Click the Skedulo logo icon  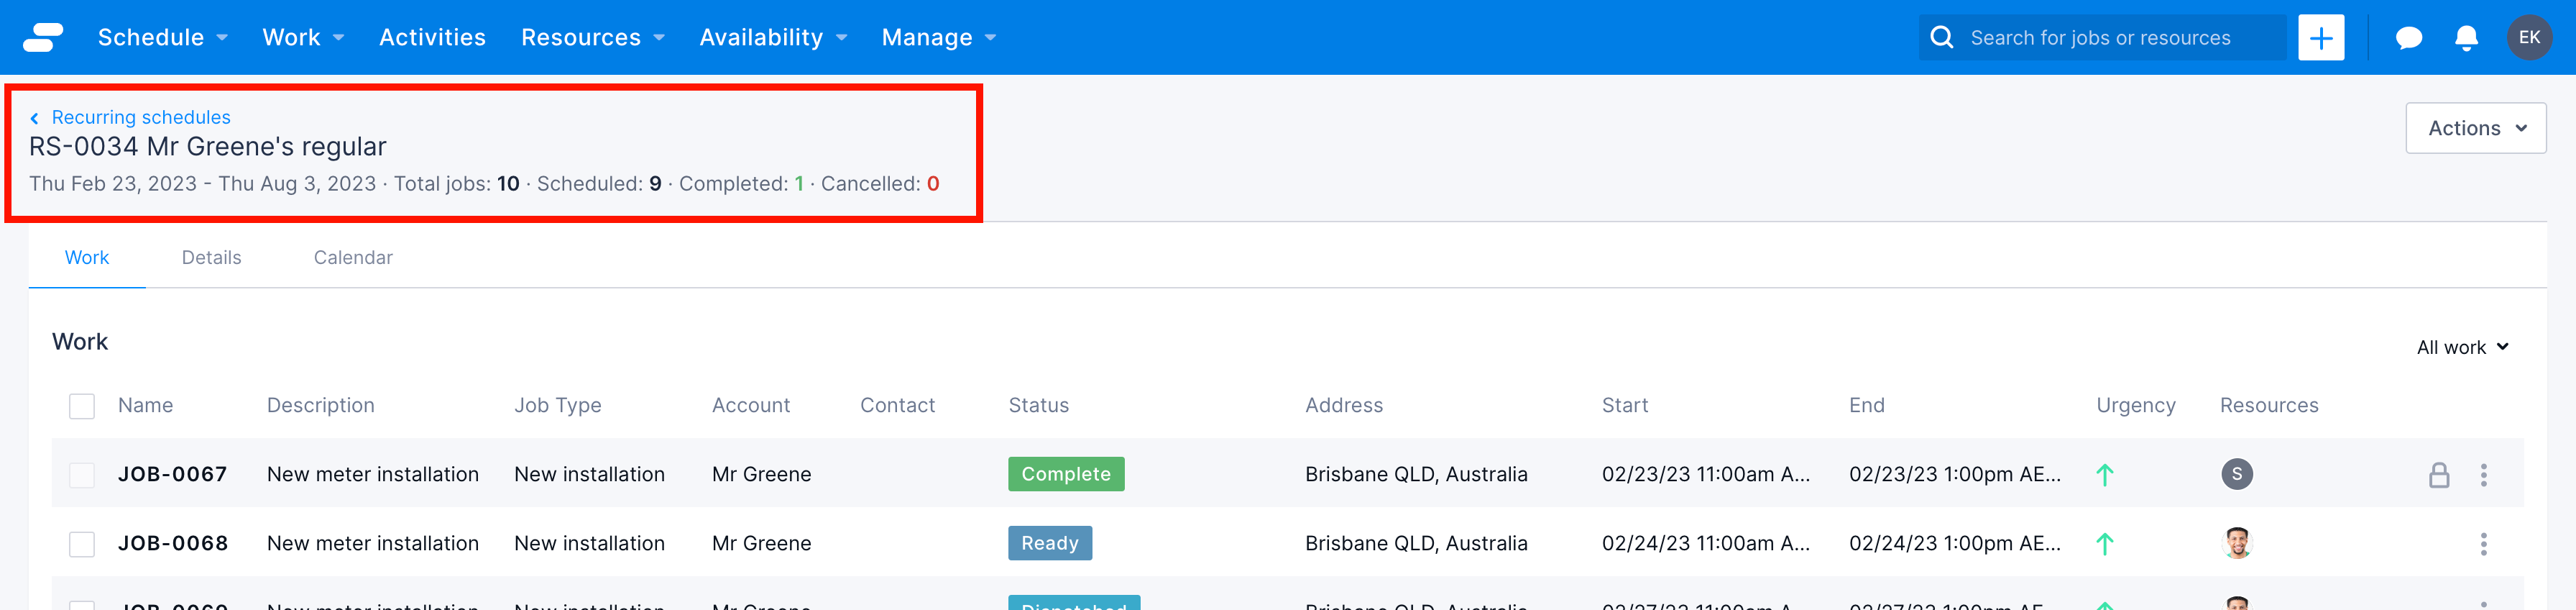point(43,37)
